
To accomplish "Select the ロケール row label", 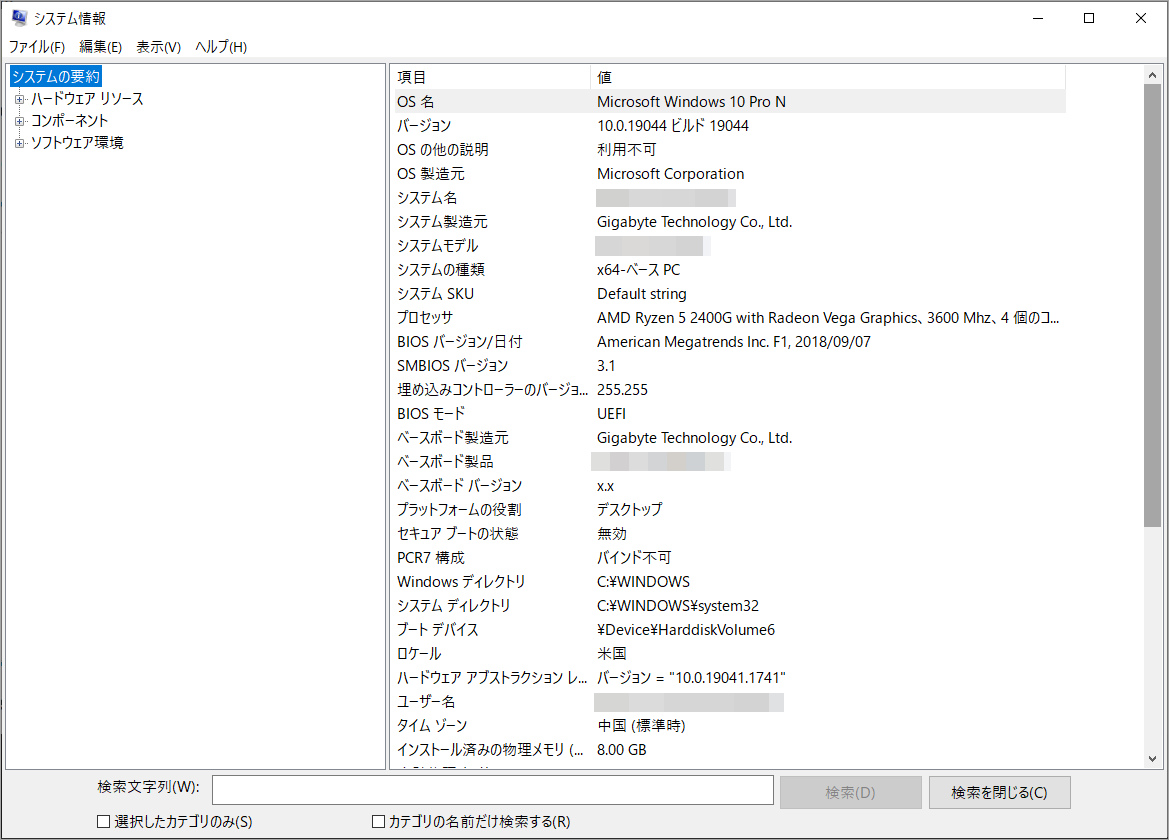I will click(x=419, y=654).
